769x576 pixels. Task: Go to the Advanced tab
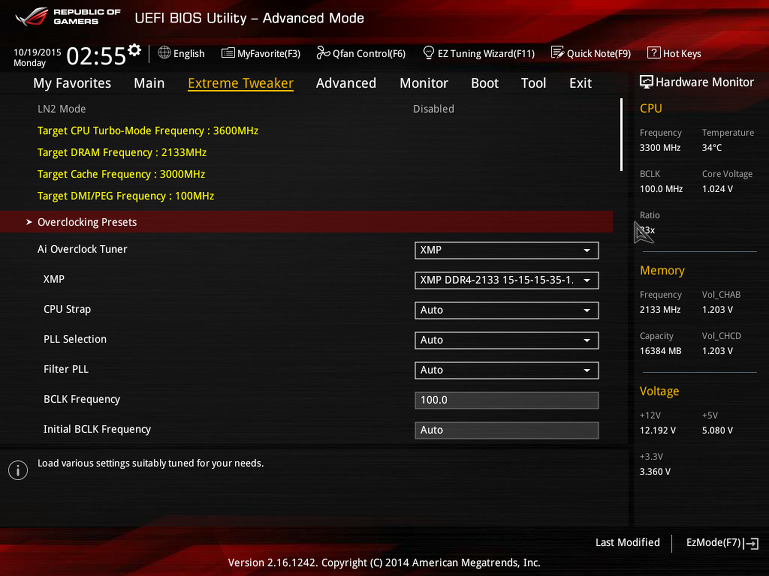tap(346, 83)
